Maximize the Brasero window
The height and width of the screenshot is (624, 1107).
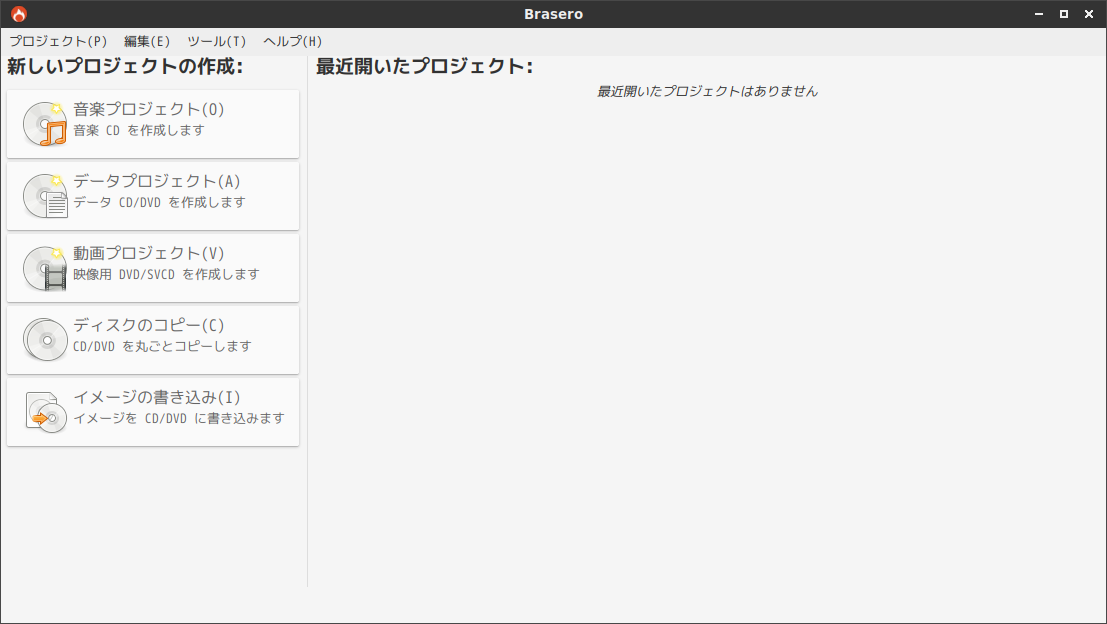click(1064, 14)
